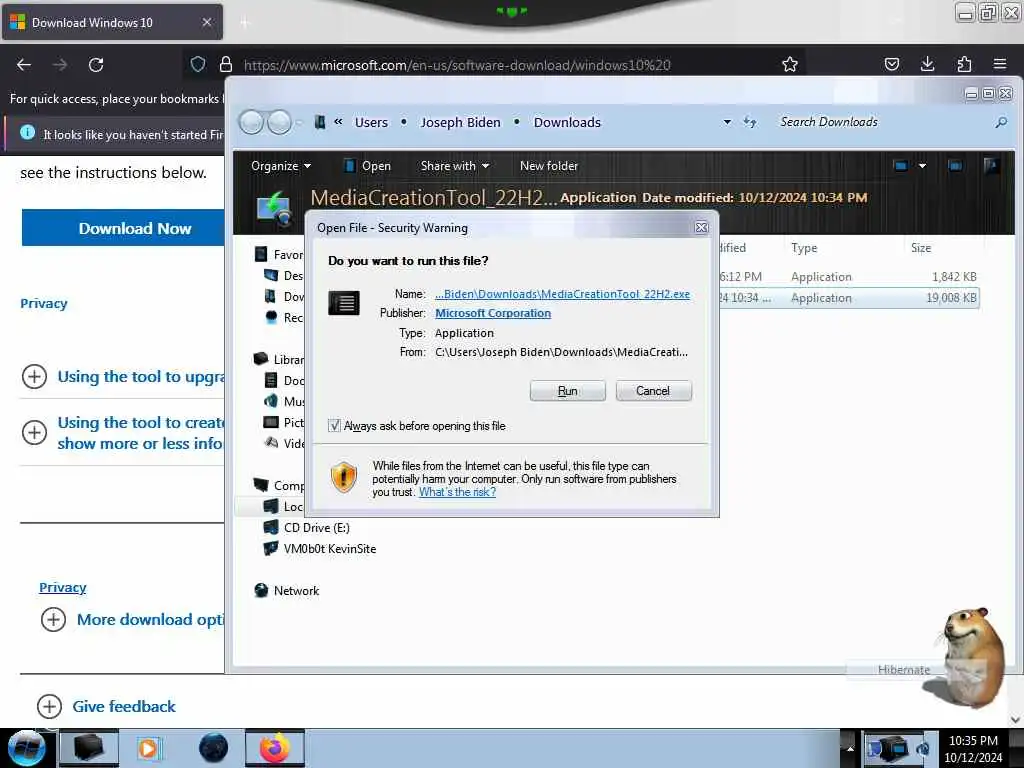Toggle Always ask before opening this file
The height and width of the screenshot is (768, 1024).
tap(334, 426)
